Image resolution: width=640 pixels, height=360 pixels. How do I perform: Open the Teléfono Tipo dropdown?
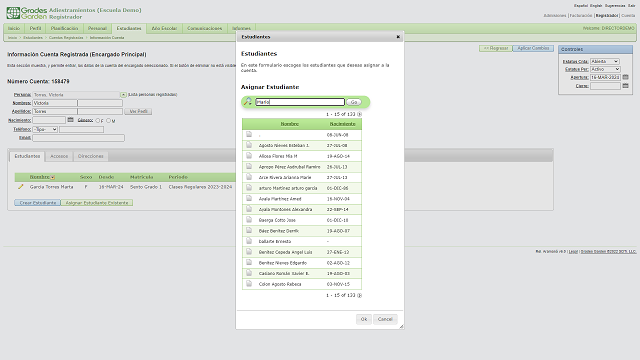click(45, 129)
